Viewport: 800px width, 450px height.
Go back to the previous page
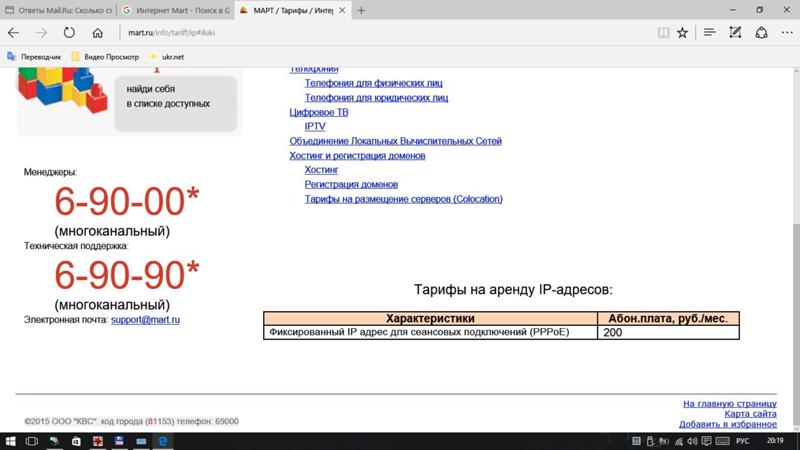pyautogui.click(x=14, y=33)
